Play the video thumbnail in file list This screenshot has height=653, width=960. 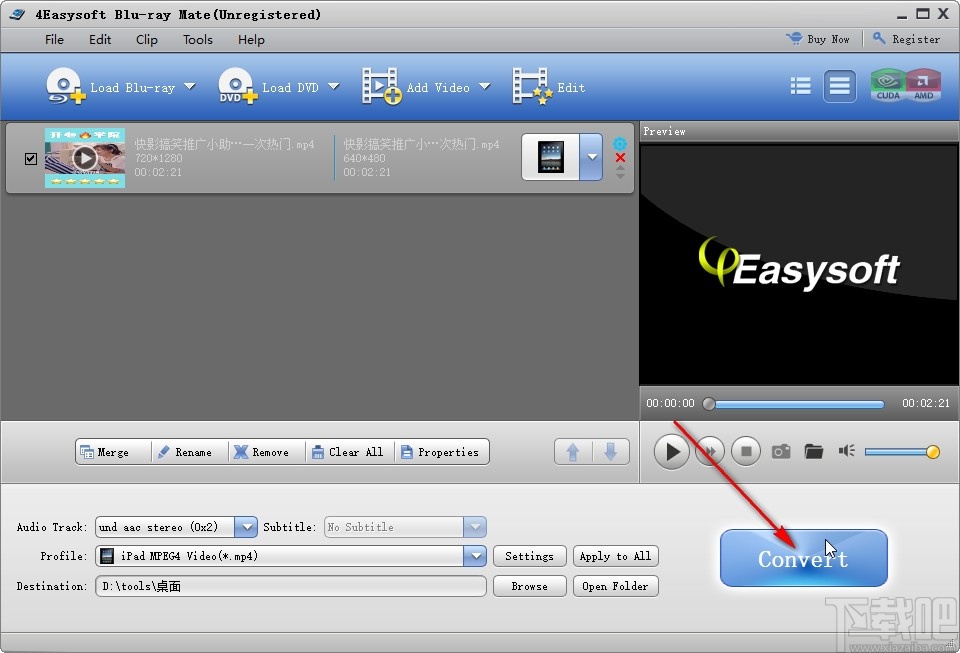click(84, 158)
